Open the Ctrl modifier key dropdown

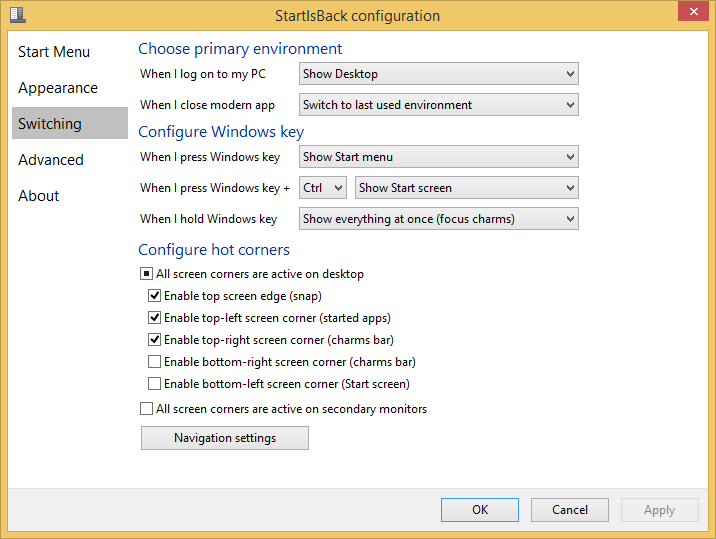323,187
